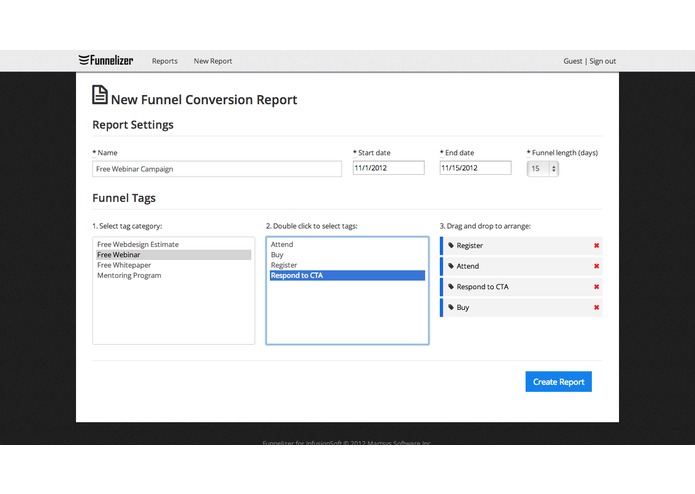Go to New Report page

click(x=213, y=61)
